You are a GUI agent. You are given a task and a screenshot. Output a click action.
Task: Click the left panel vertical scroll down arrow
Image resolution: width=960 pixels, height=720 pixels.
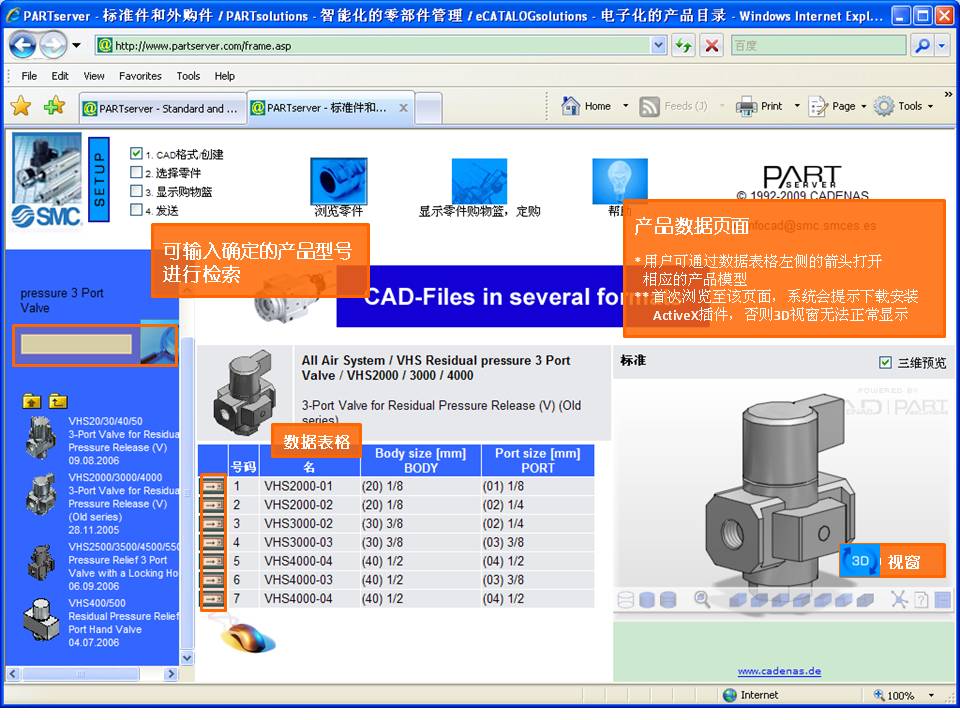(x=187, y=658)
